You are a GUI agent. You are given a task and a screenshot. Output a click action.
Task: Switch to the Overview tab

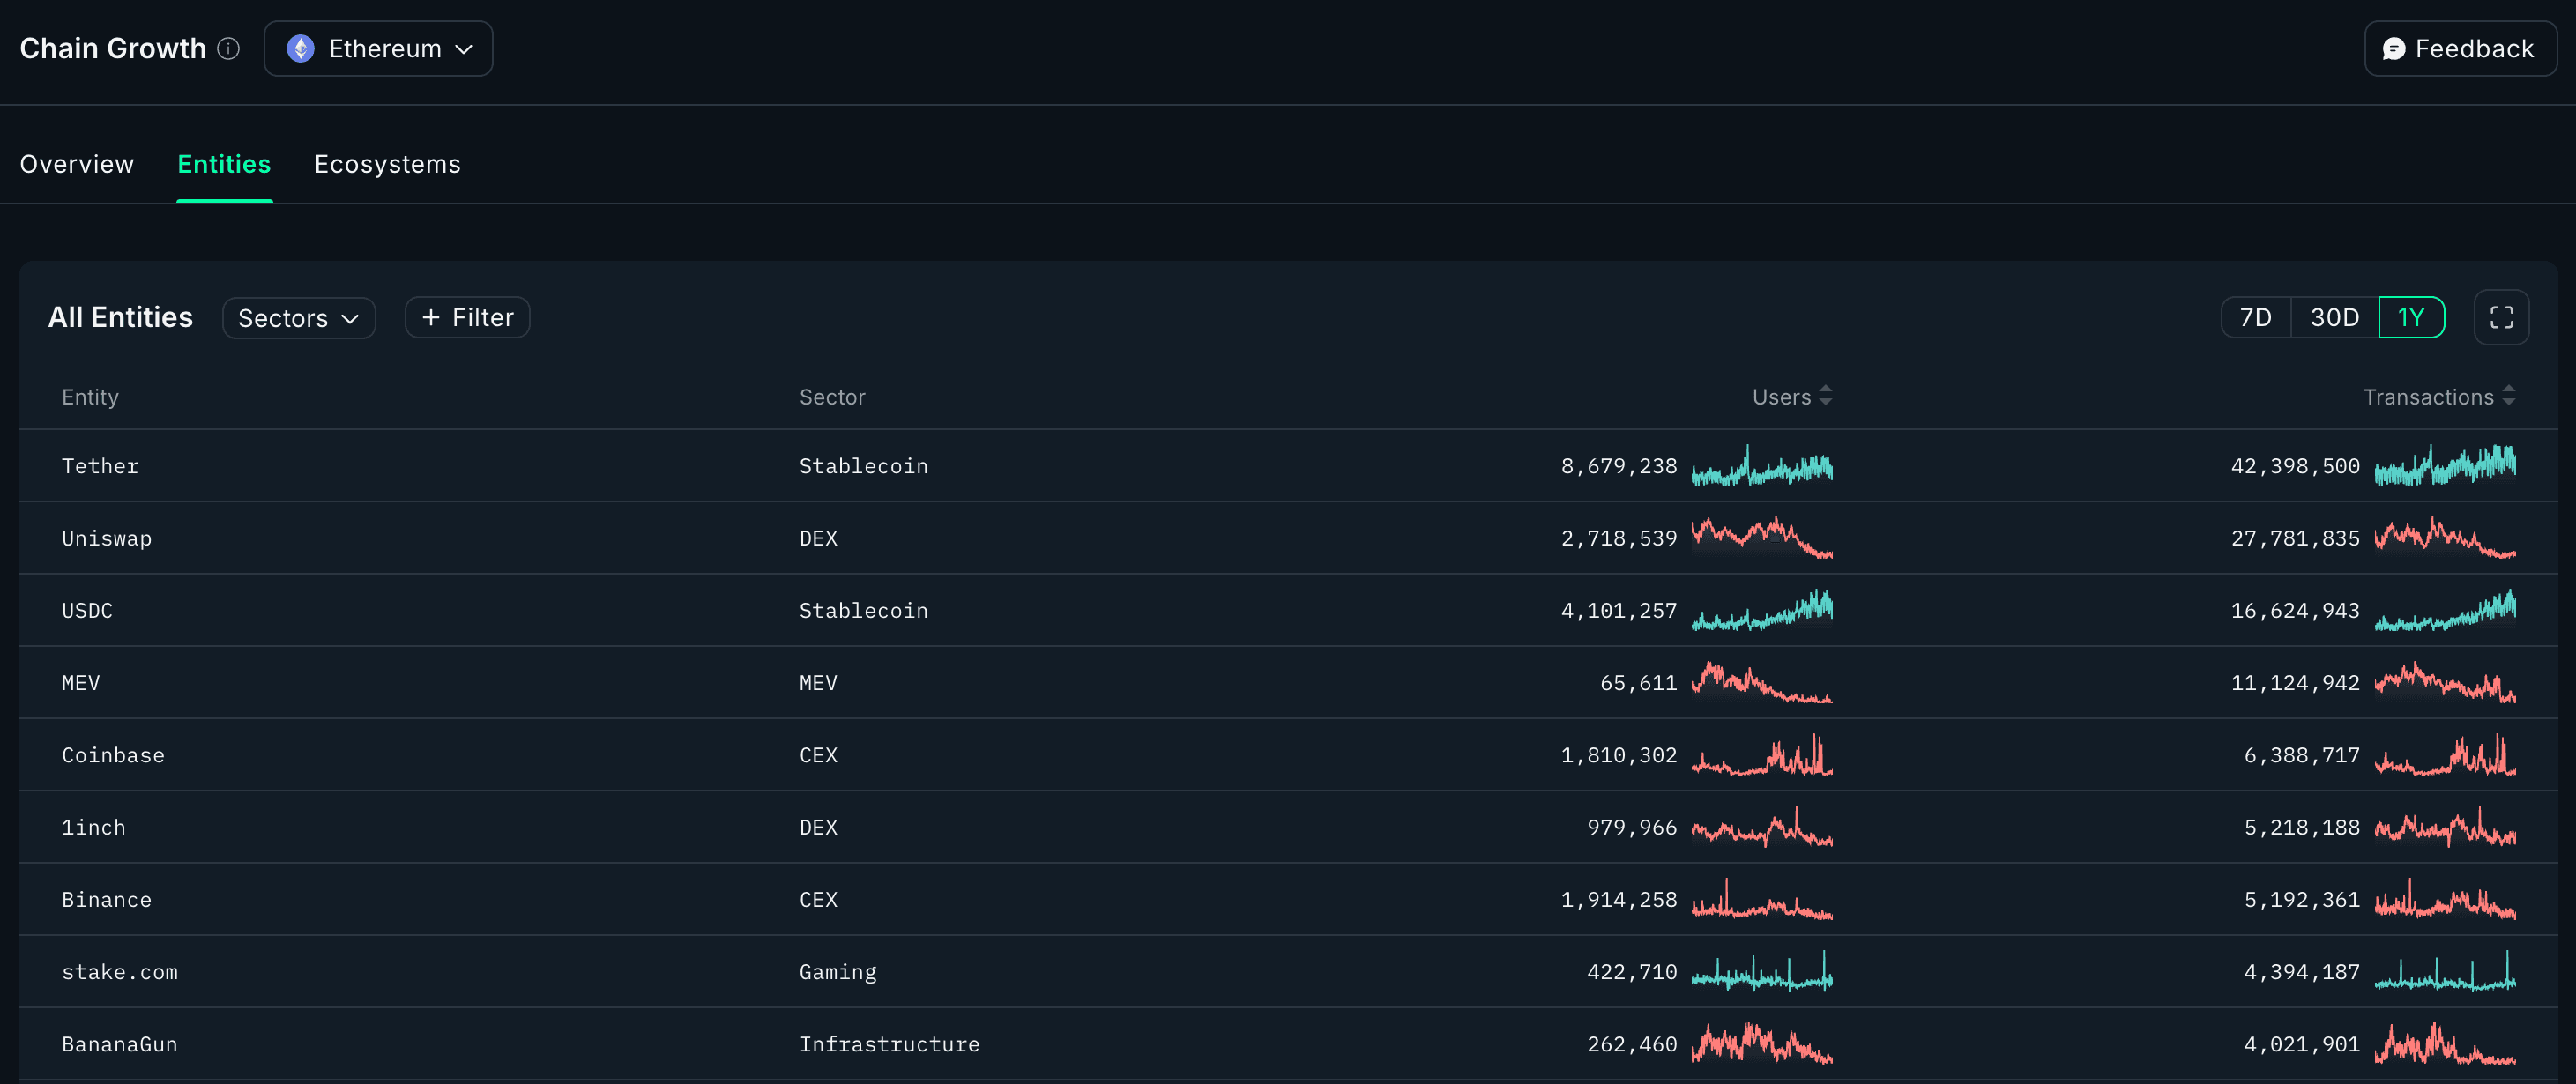77,164
